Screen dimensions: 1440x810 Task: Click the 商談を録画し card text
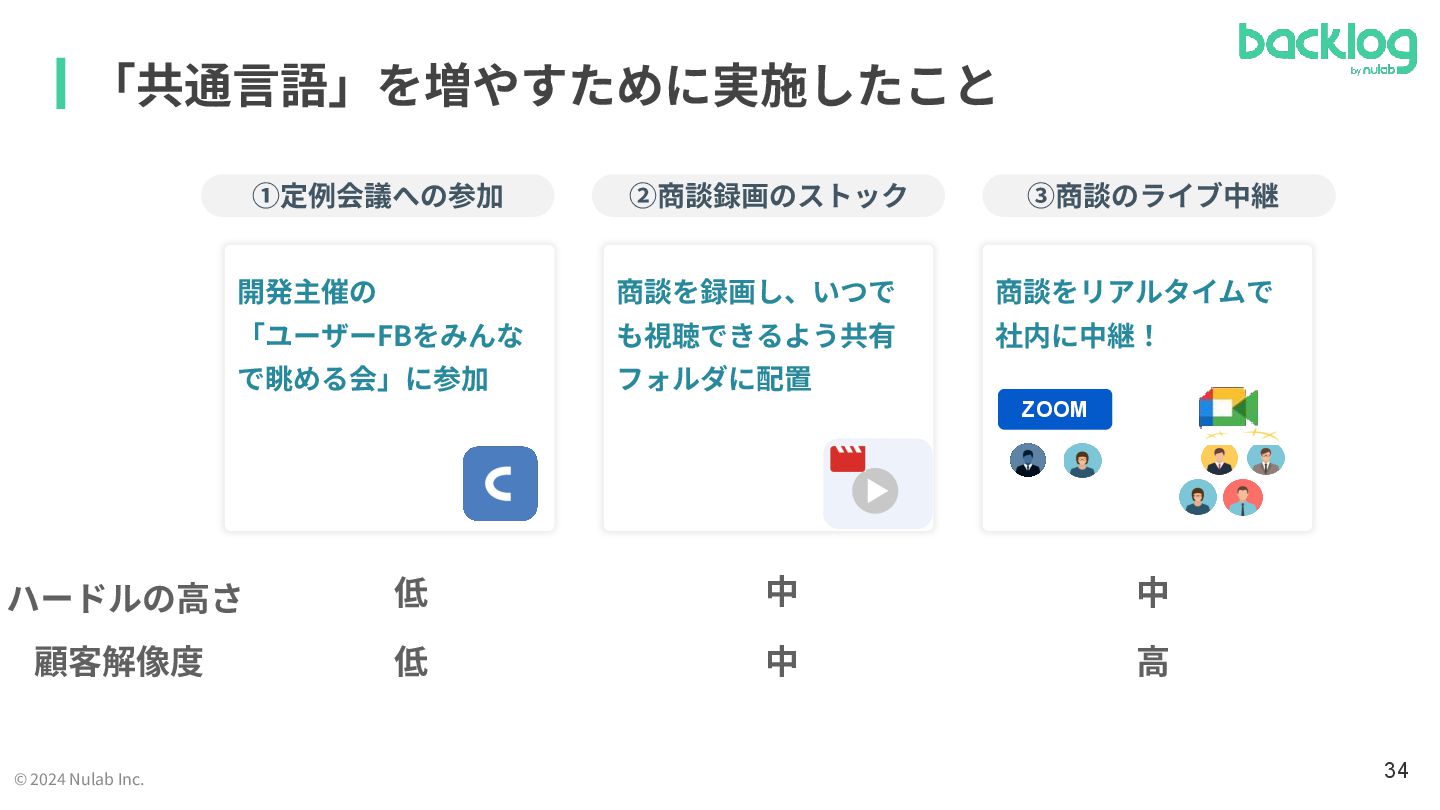click(756, 336)
